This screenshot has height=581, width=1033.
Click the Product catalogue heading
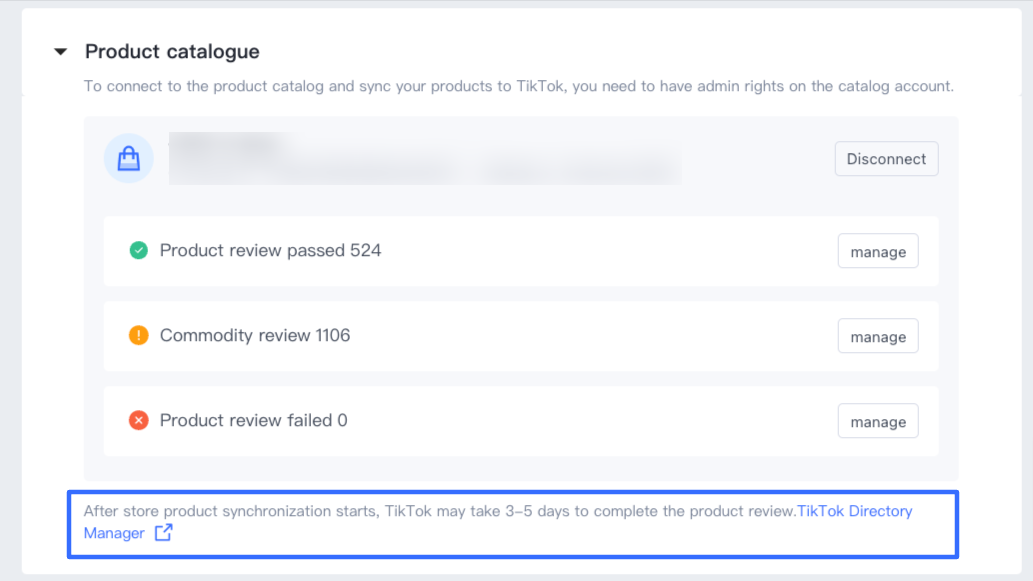(x=172, y=52)
